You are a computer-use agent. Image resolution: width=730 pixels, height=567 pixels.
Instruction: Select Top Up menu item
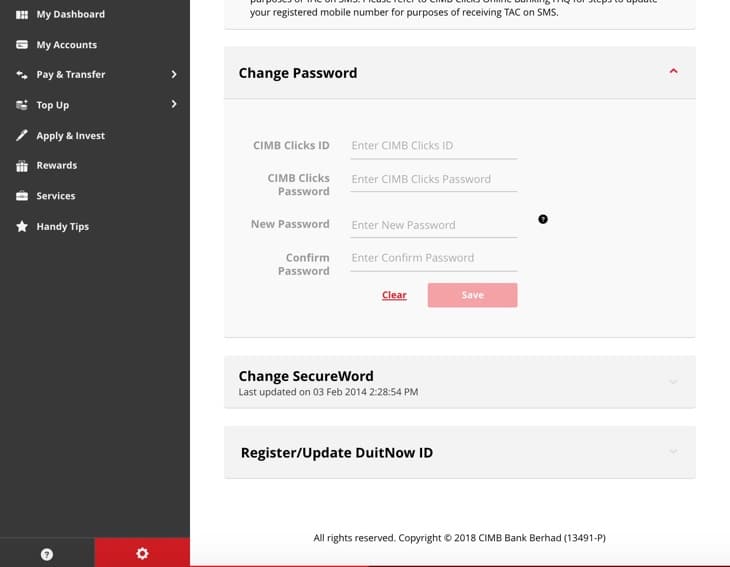click(x=53, y=105)
